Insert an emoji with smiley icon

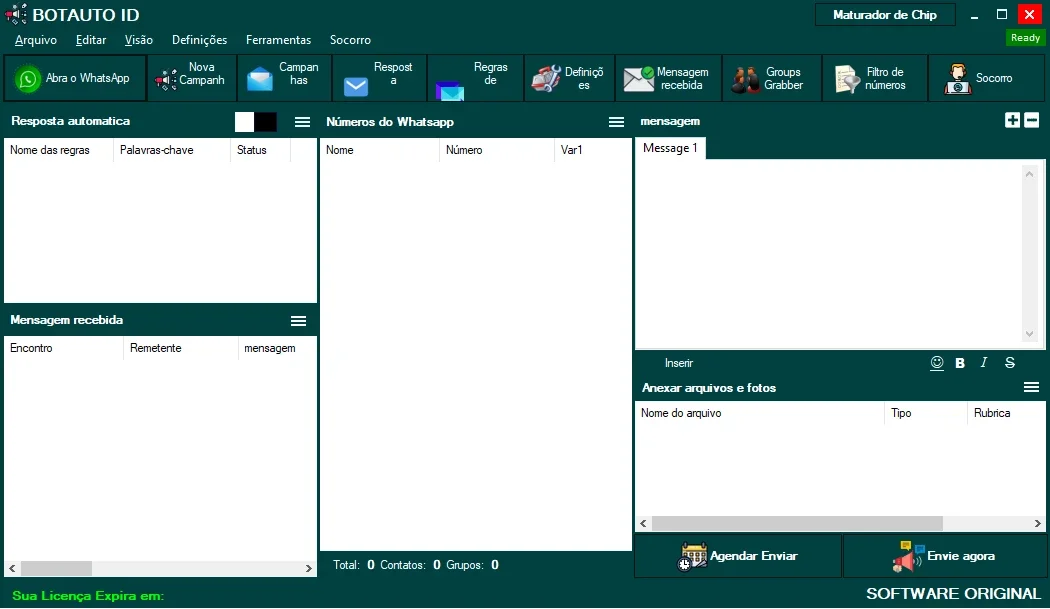tap(937, 363)
